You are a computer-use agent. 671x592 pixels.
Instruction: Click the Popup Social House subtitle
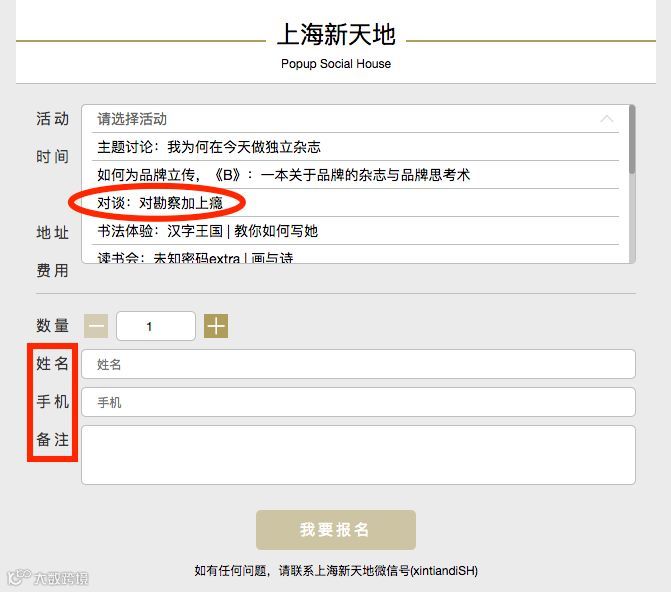(x=336, y=64)
